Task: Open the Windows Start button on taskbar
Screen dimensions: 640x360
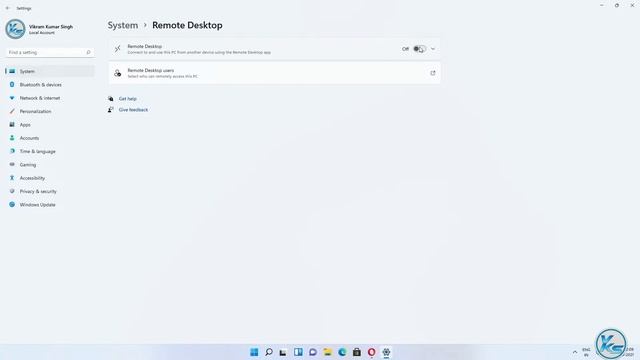Action: click(x=254, y=352)
